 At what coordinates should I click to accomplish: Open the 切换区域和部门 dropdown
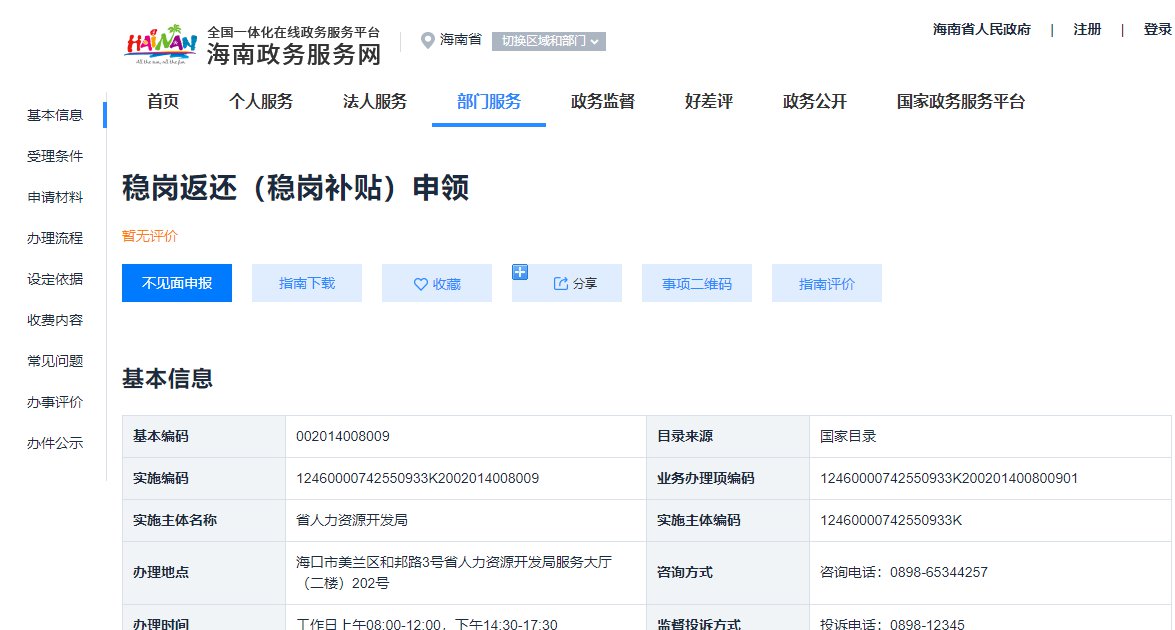point(549,41)
